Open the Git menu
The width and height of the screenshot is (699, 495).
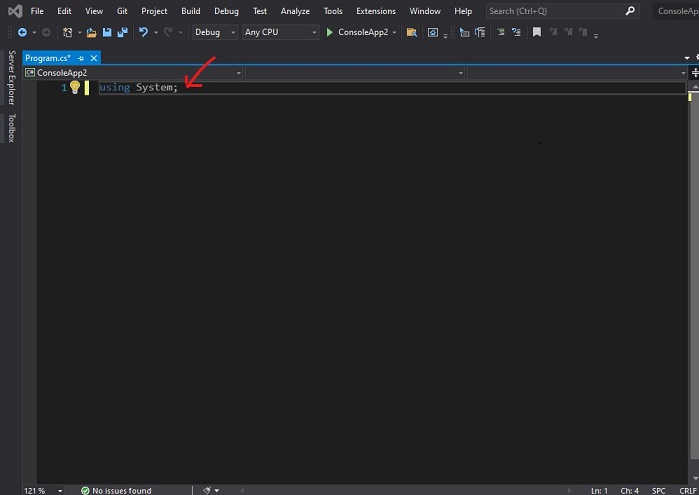pyautogui.click(x=122, y=11)
